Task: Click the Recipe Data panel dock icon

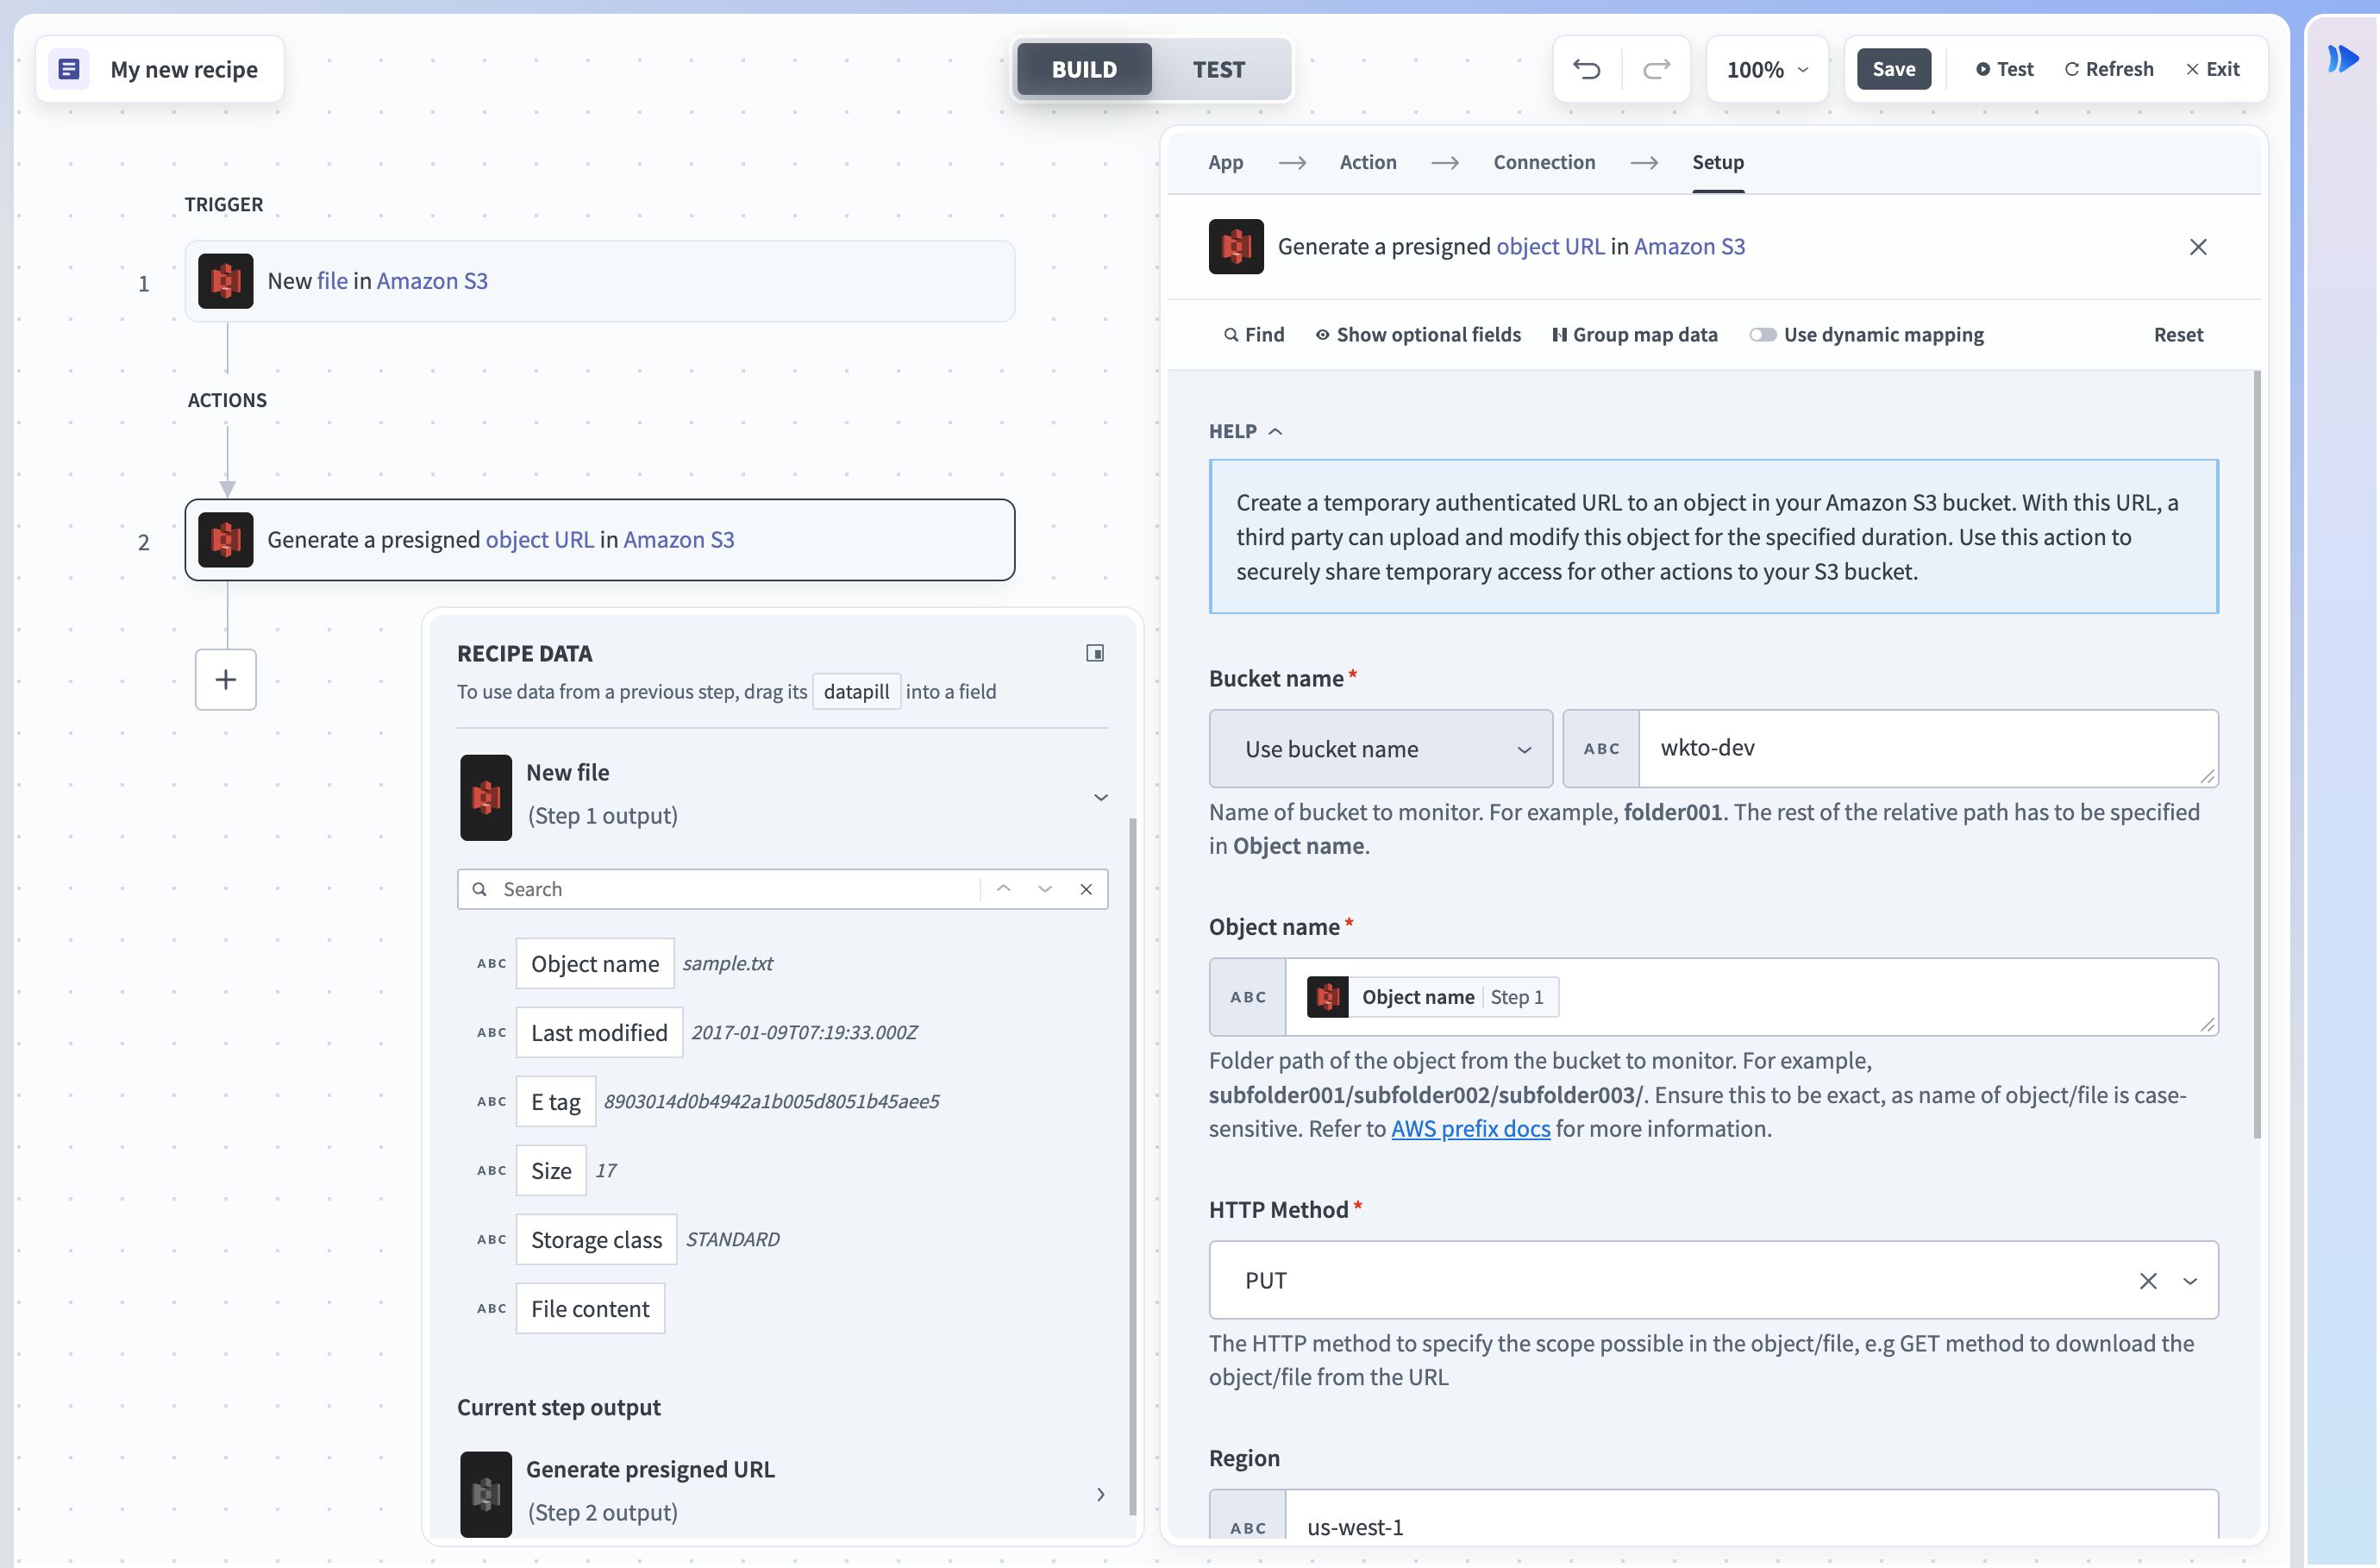Action: 1095,653
